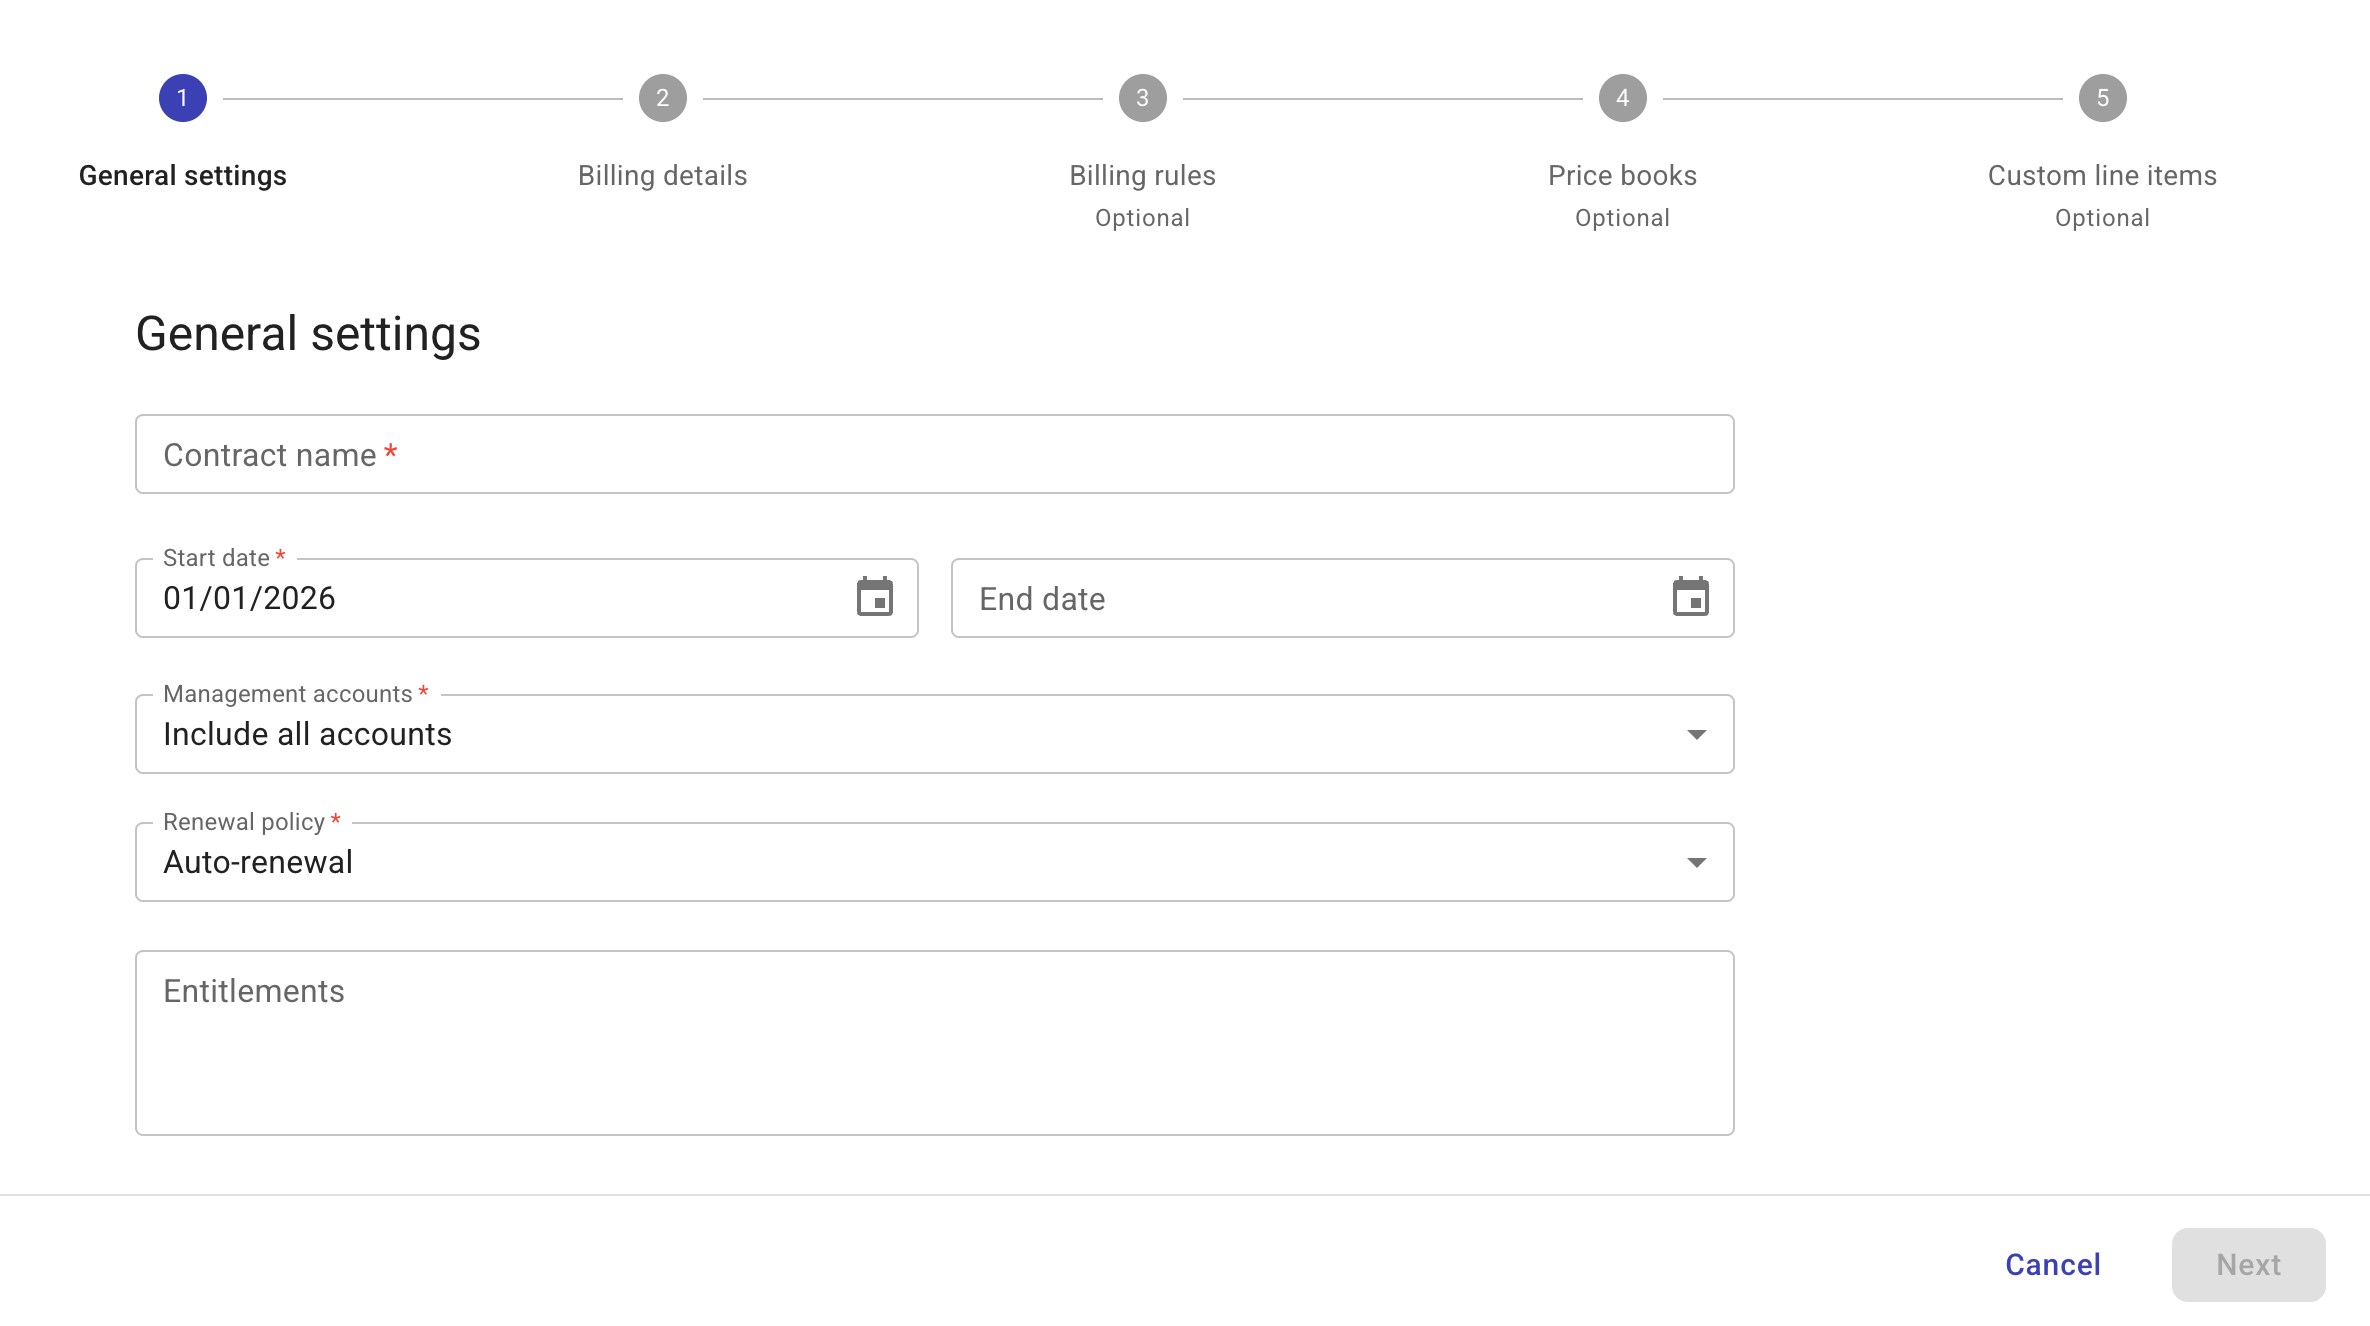Open the Start date calendar picker
The width and height of the screenshot is (2370, 1326).
[x=874, y=597]
